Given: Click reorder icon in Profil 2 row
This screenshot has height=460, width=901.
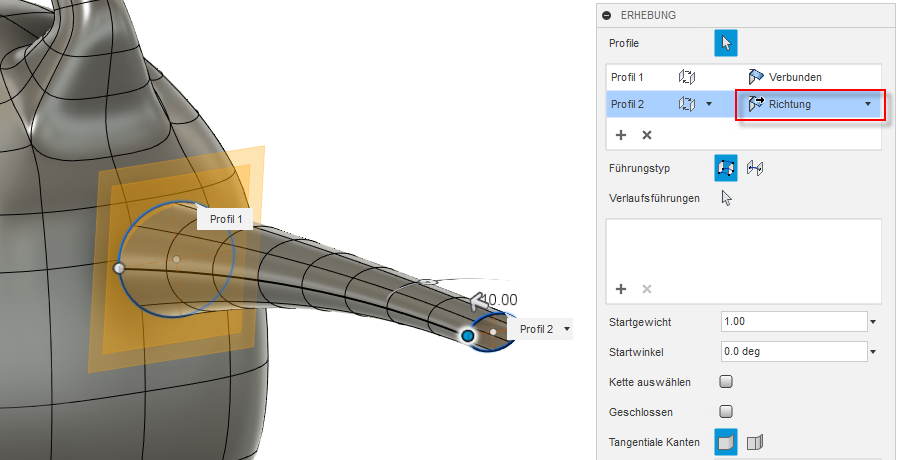Looking at the screenshot, I should 687,104.
